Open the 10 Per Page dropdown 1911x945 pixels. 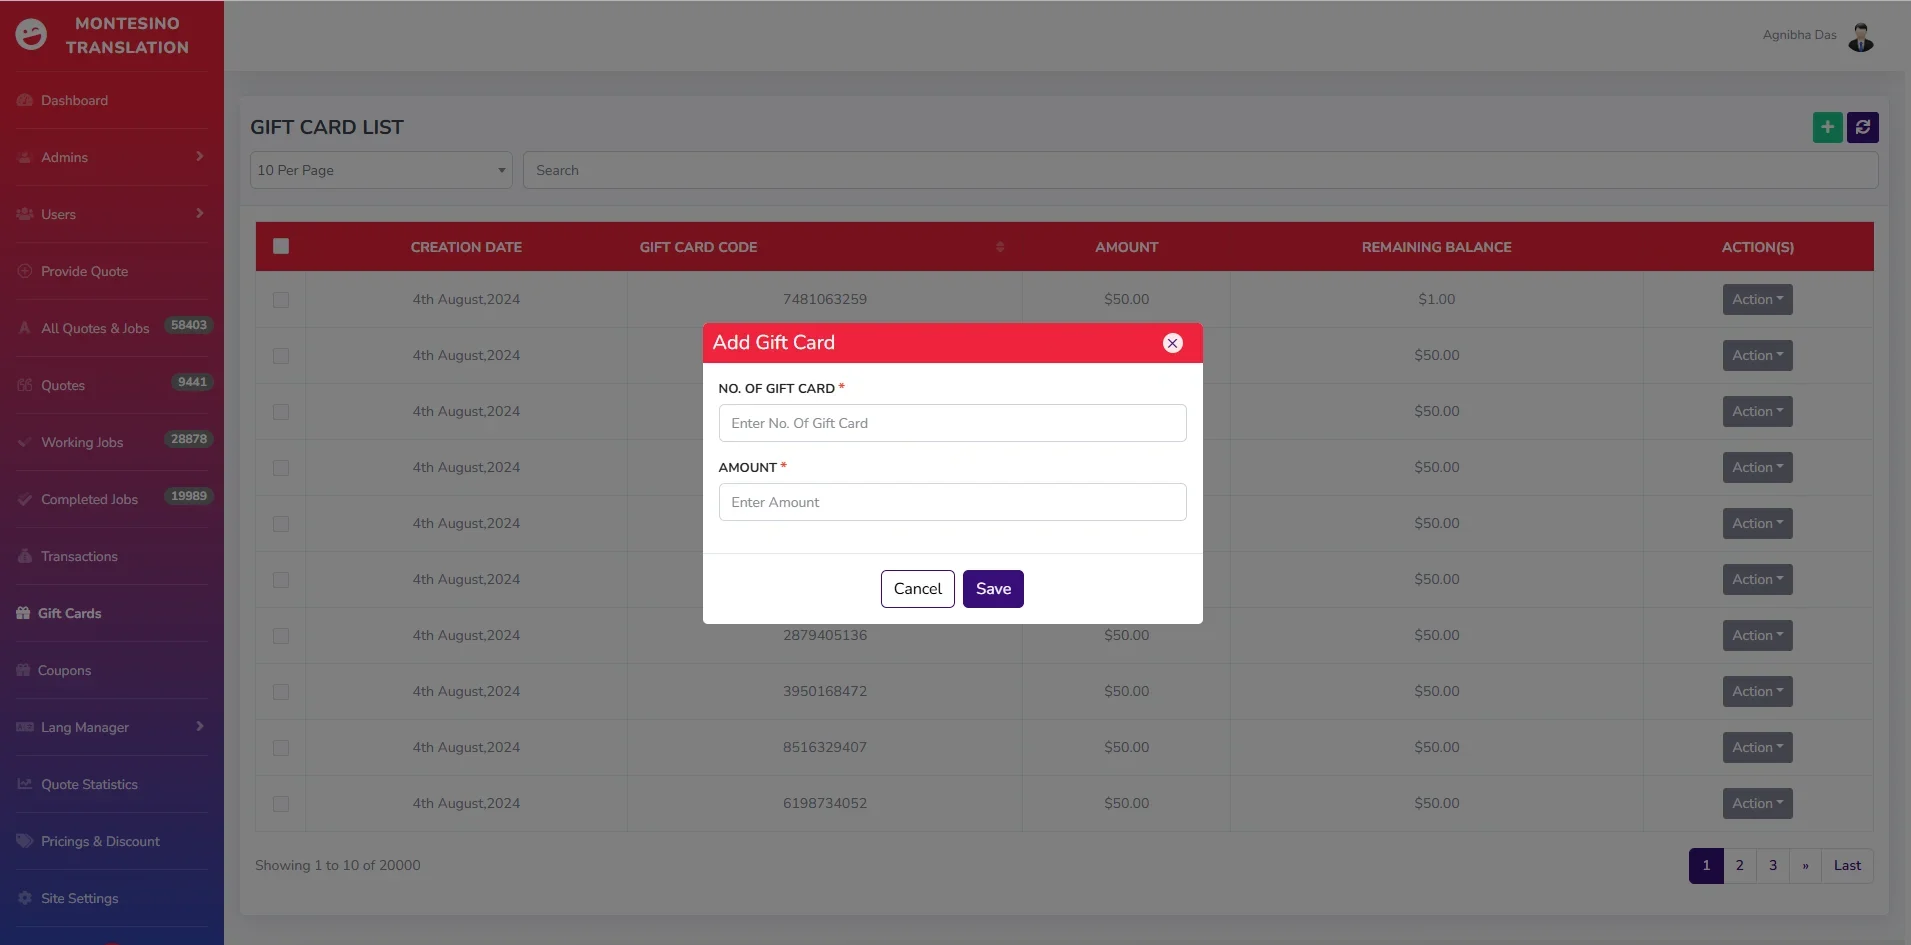pyautogui.click(x=380, y=171)
